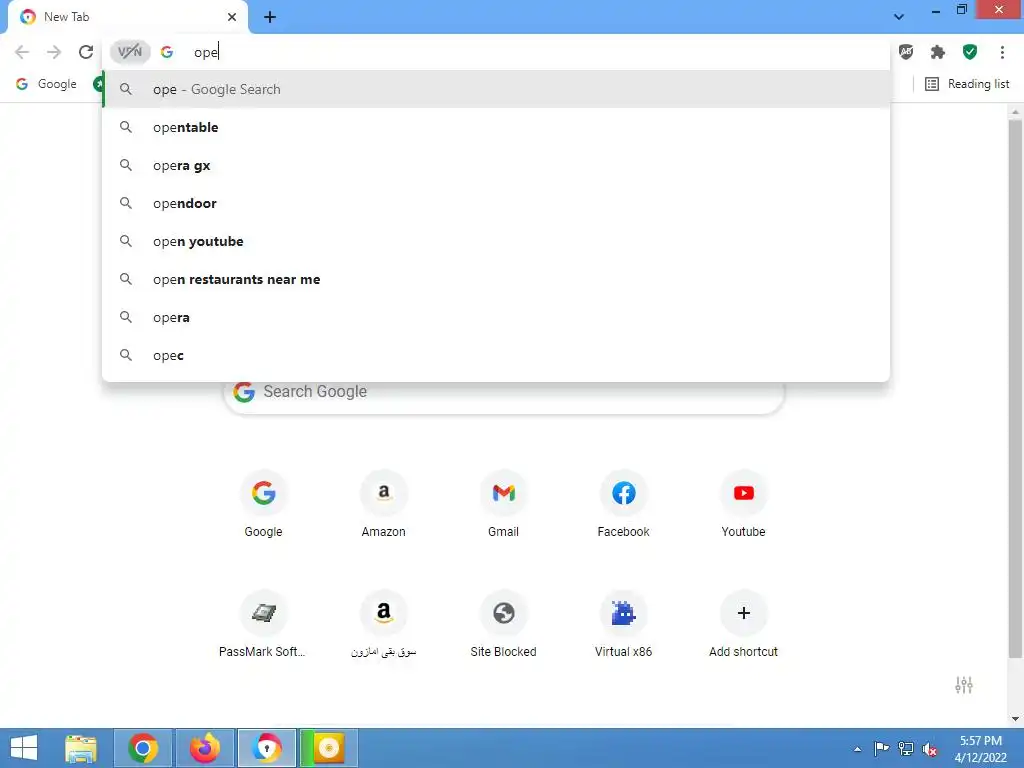Choose the 'opec' suggestion
Viewport: 1024px width, 768px height.
point(496,355)
